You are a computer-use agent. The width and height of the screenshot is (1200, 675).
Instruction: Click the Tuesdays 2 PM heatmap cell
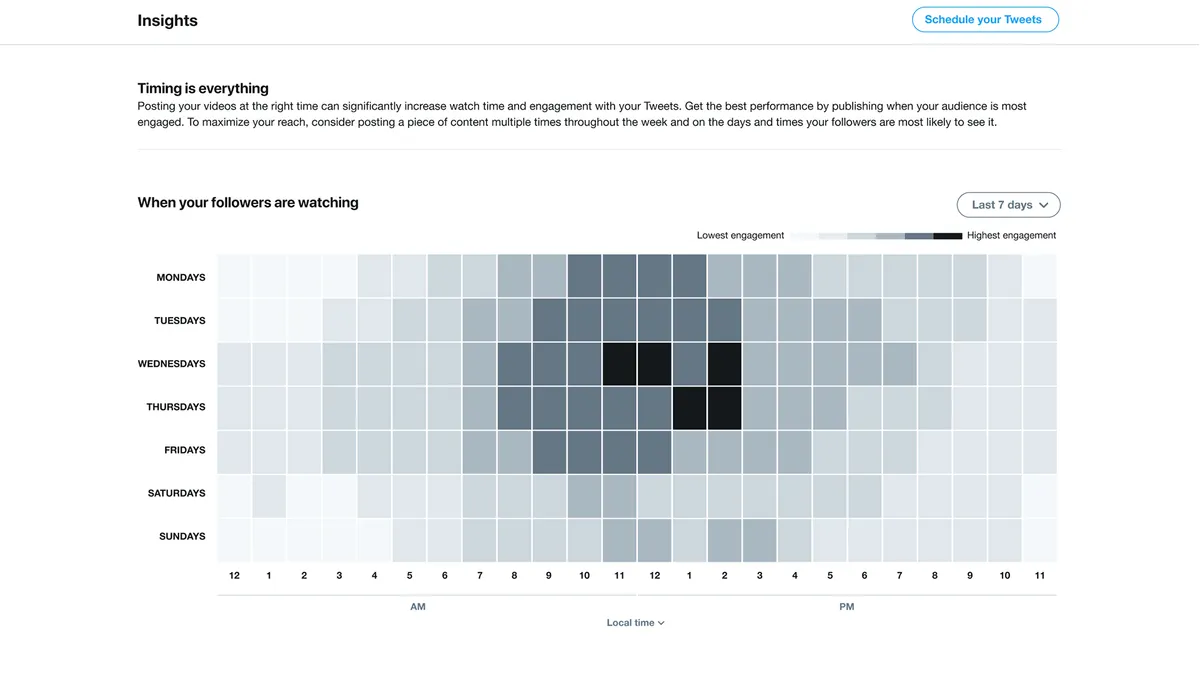click(x=724, y=320)
